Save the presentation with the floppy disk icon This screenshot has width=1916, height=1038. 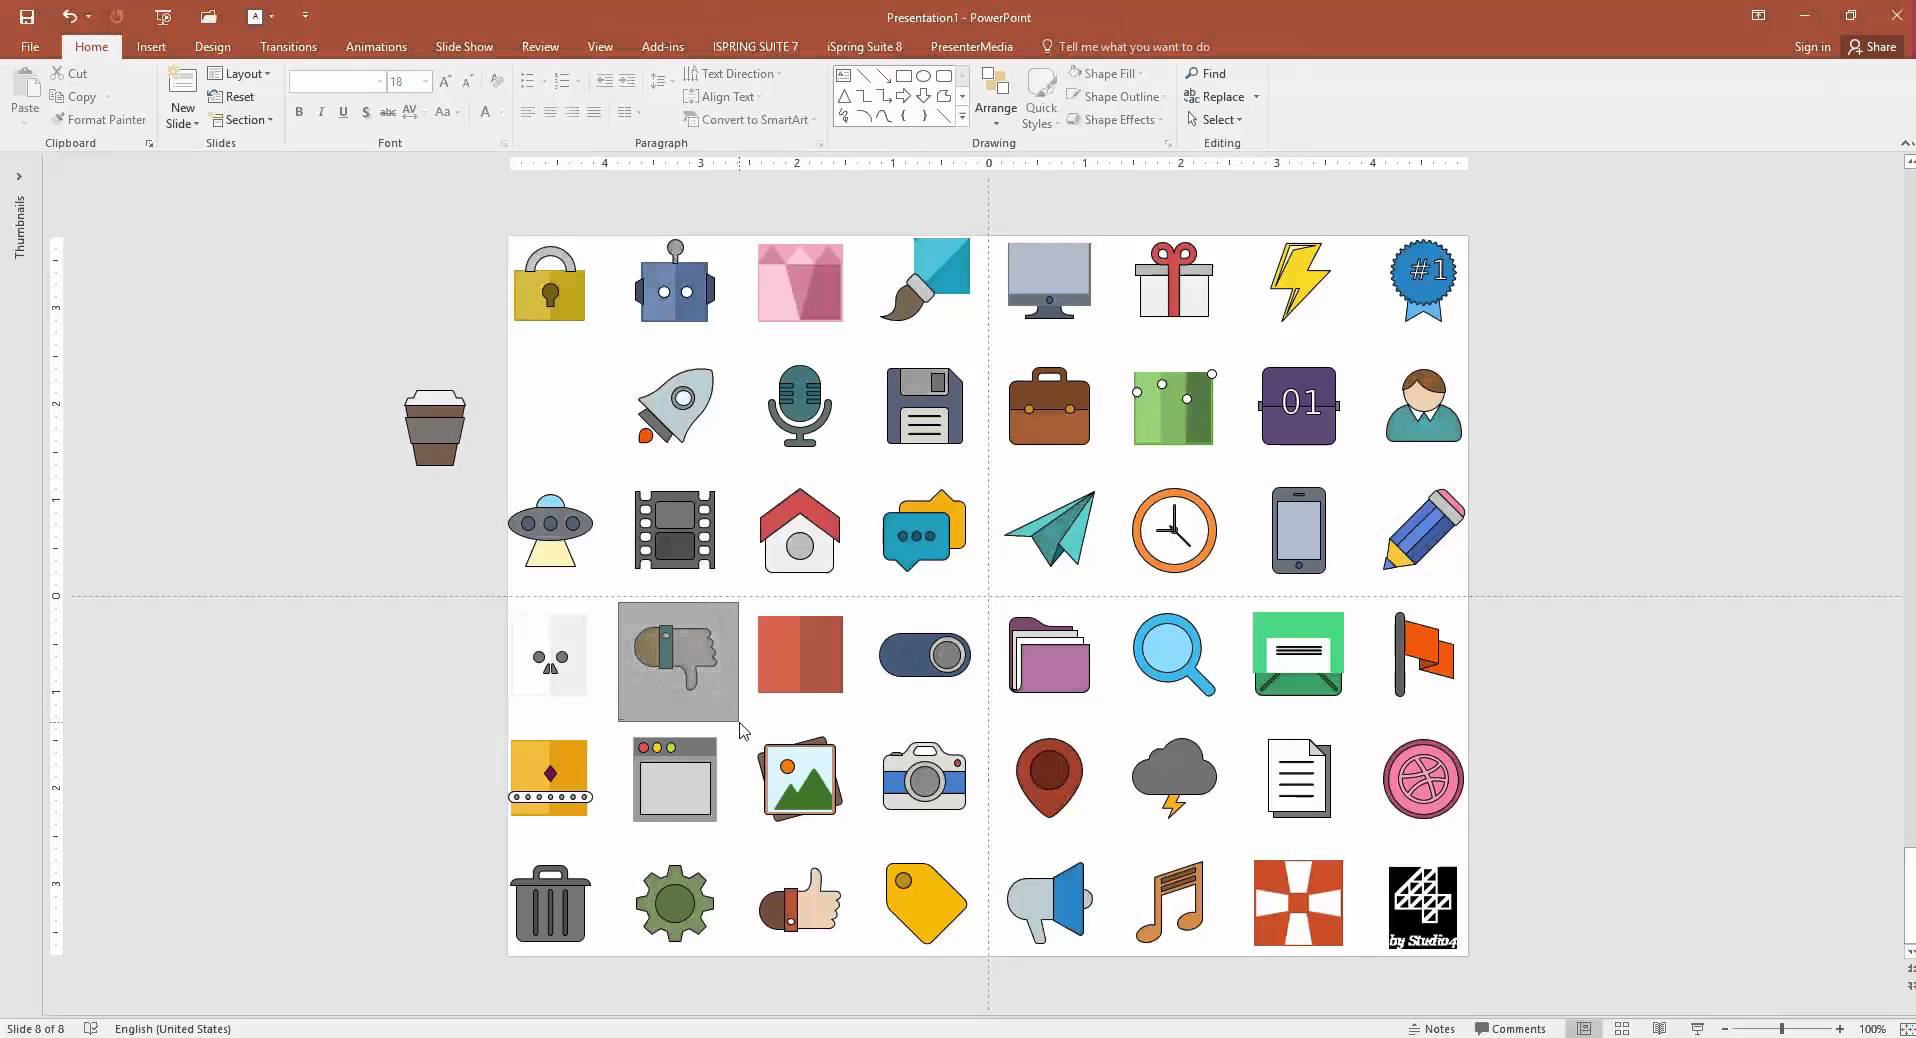point(27,17)
